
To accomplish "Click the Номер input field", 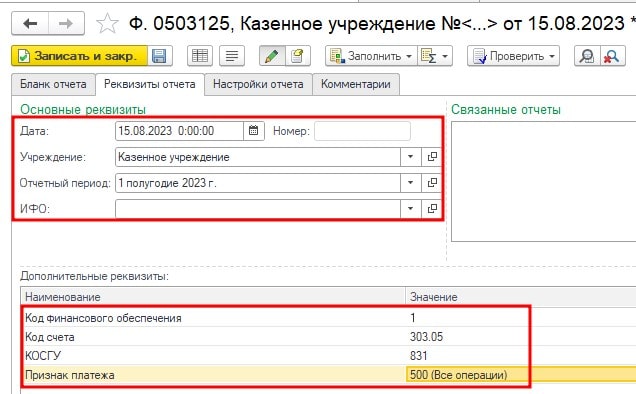I will (362, 131).
